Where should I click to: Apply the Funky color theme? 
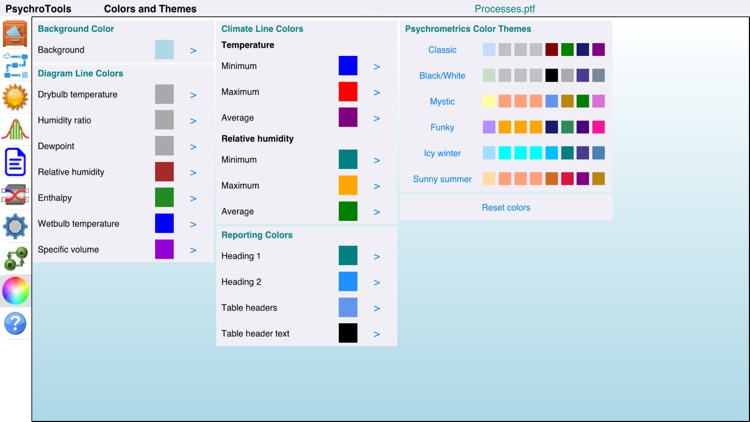[442, 127]
